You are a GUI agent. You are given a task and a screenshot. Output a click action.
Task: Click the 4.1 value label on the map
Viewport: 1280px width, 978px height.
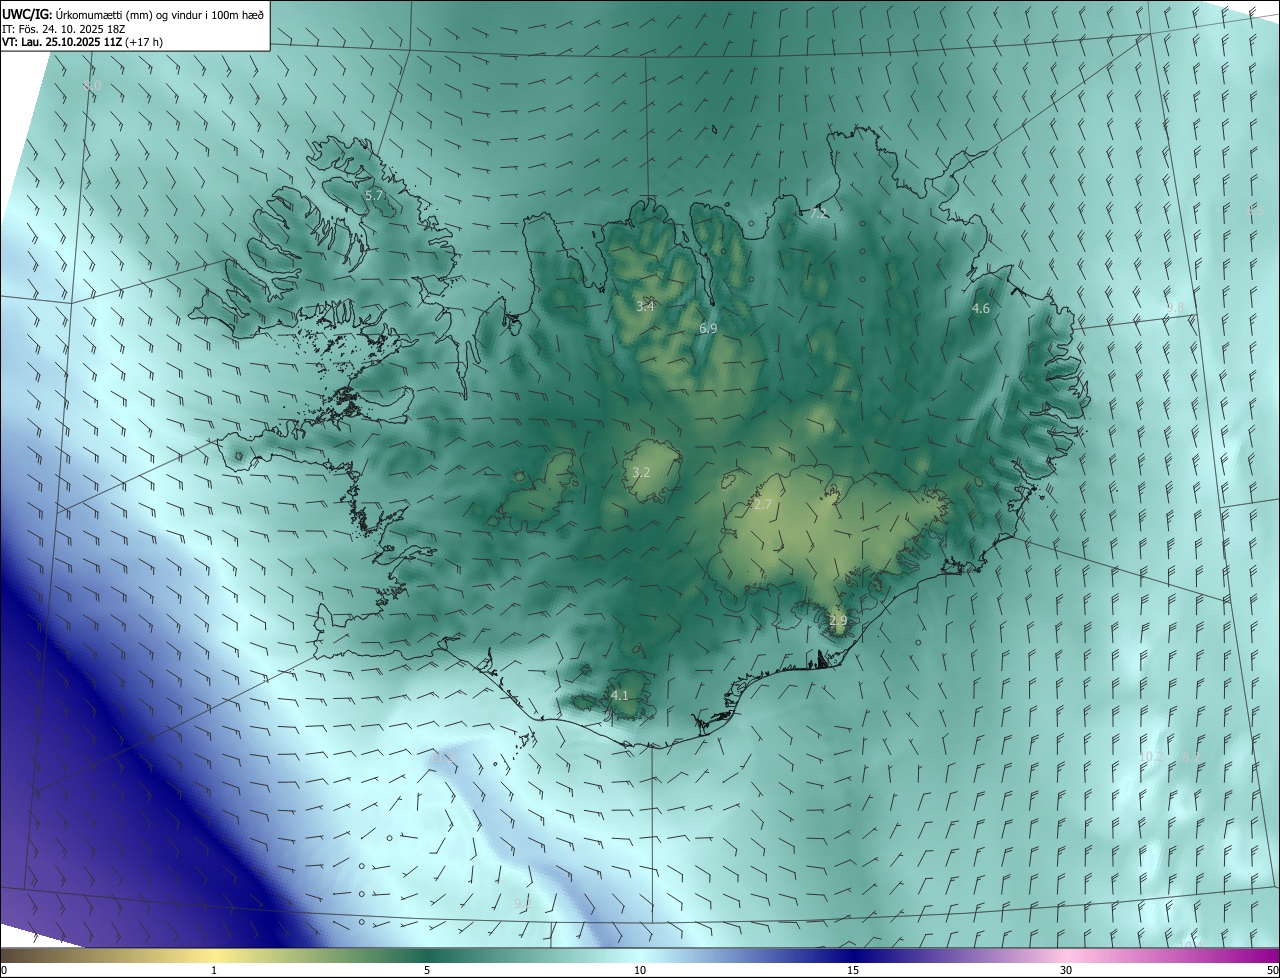coord(619,696)
